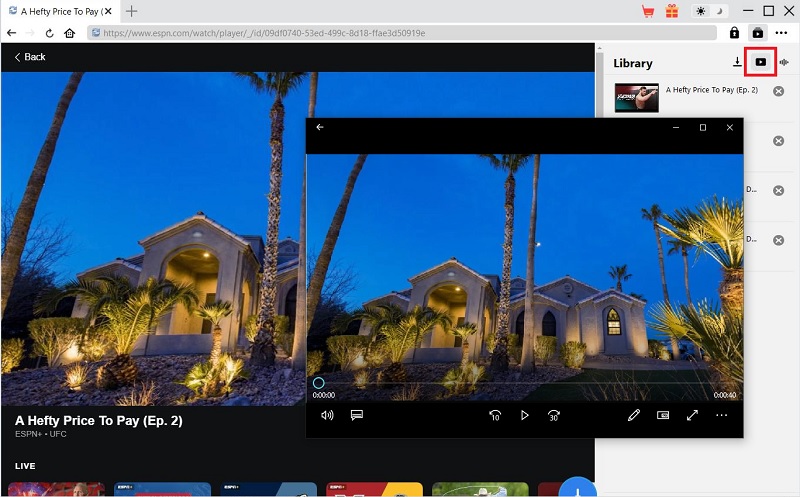
Task: Open the subtitles menu in the player
Action: 357,415
